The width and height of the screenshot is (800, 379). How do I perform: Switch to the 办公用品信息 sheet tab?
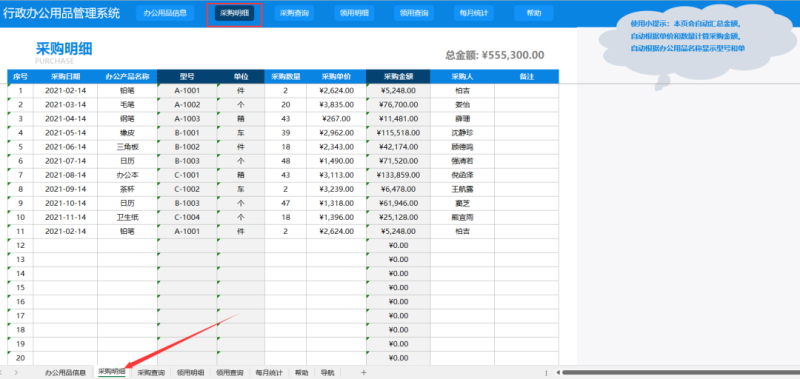tap(65, 372)
